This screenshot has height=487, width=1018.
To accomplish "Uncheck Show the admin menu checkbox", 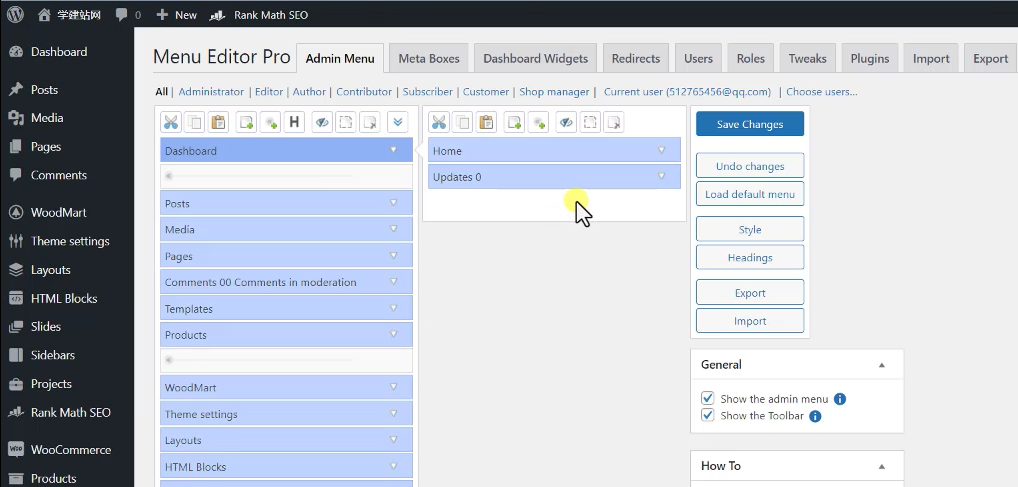I will point(708,398).
